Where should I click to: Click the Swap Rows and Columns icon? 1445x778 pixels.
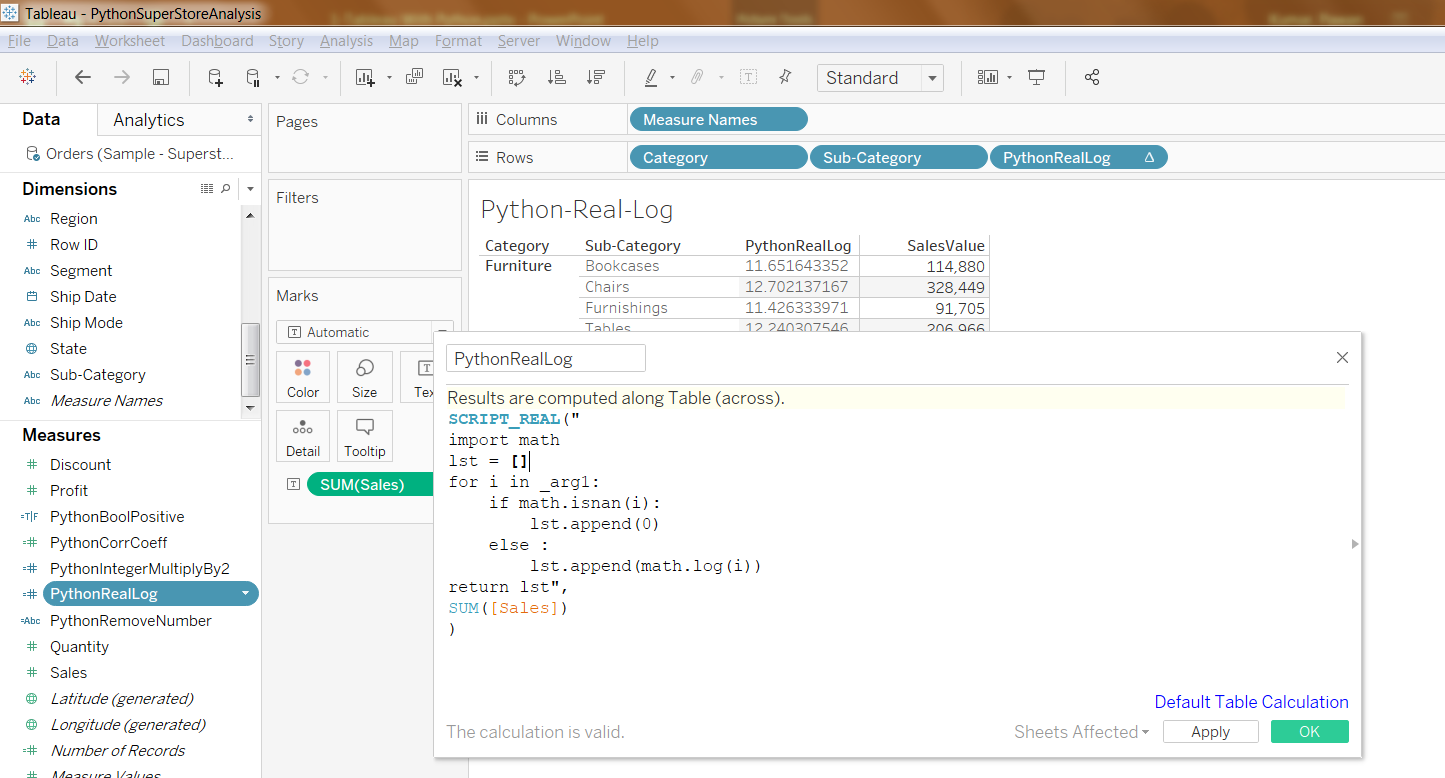coord(516,78)
